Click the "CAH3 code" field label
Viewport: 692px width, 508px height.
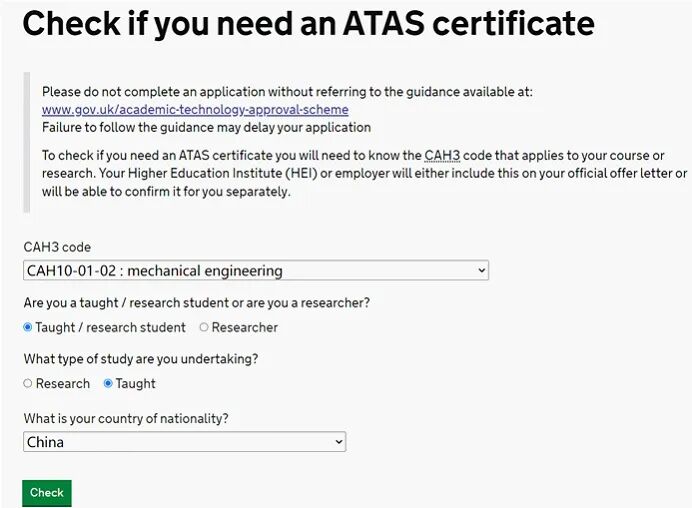(57, 247)
